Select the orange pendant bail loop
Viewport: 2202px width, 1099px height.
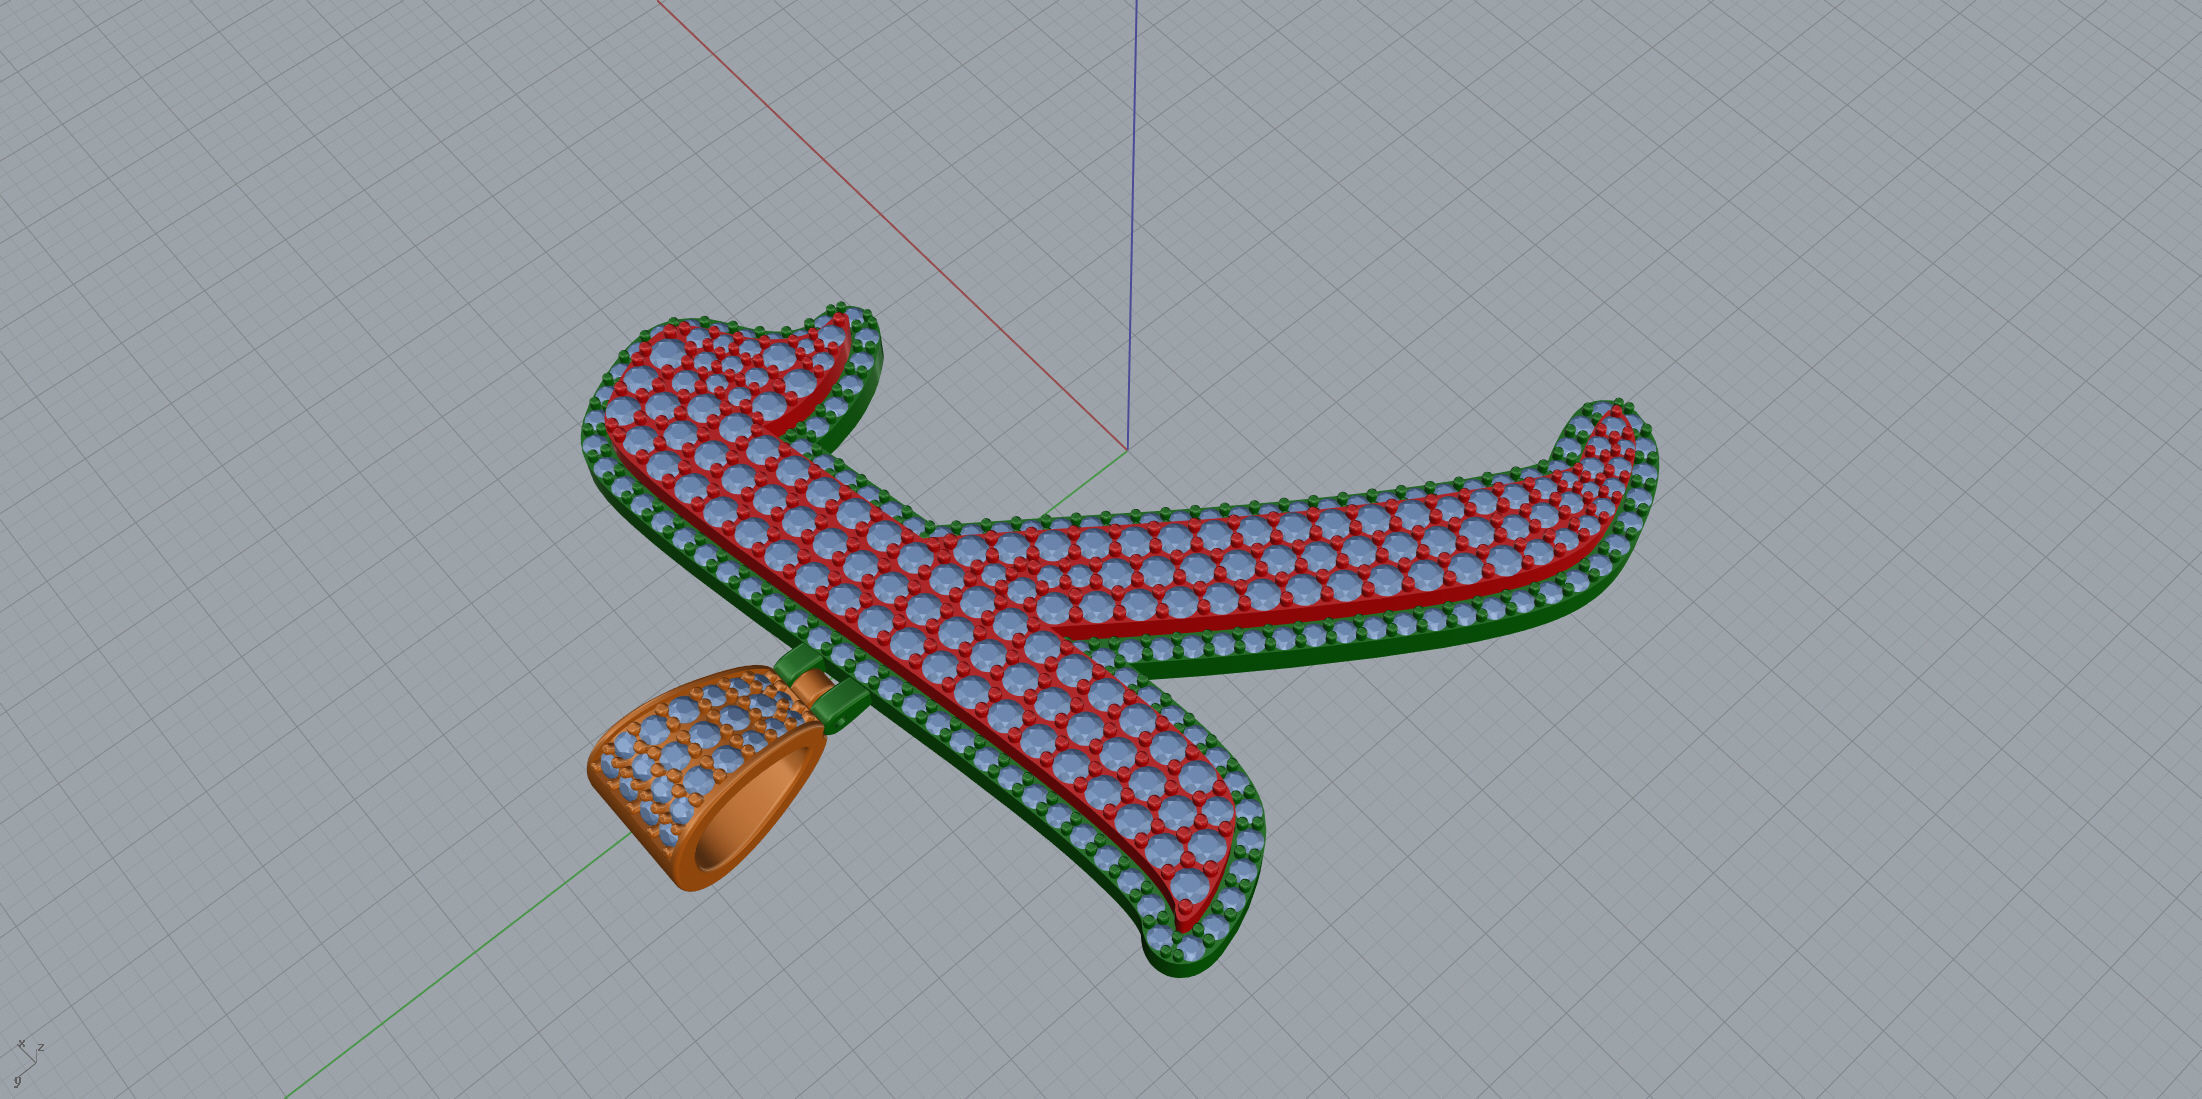pos(706,780)
